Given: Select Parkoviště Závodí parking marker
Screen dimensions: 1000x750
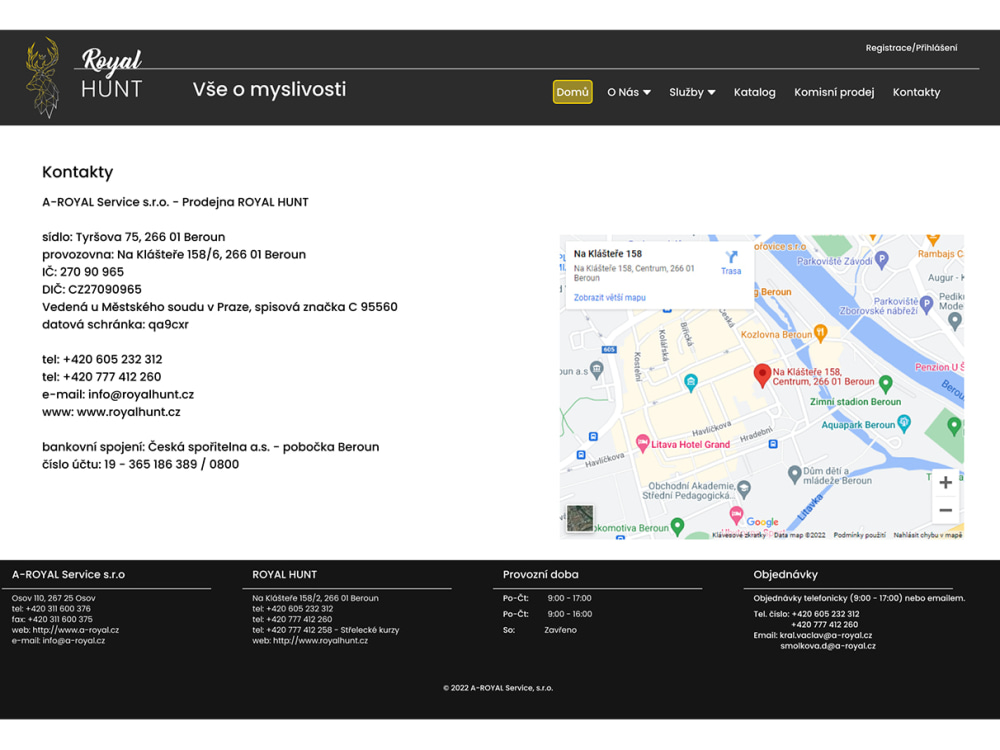Looking at the screenshot, I should tap(881, 260).
